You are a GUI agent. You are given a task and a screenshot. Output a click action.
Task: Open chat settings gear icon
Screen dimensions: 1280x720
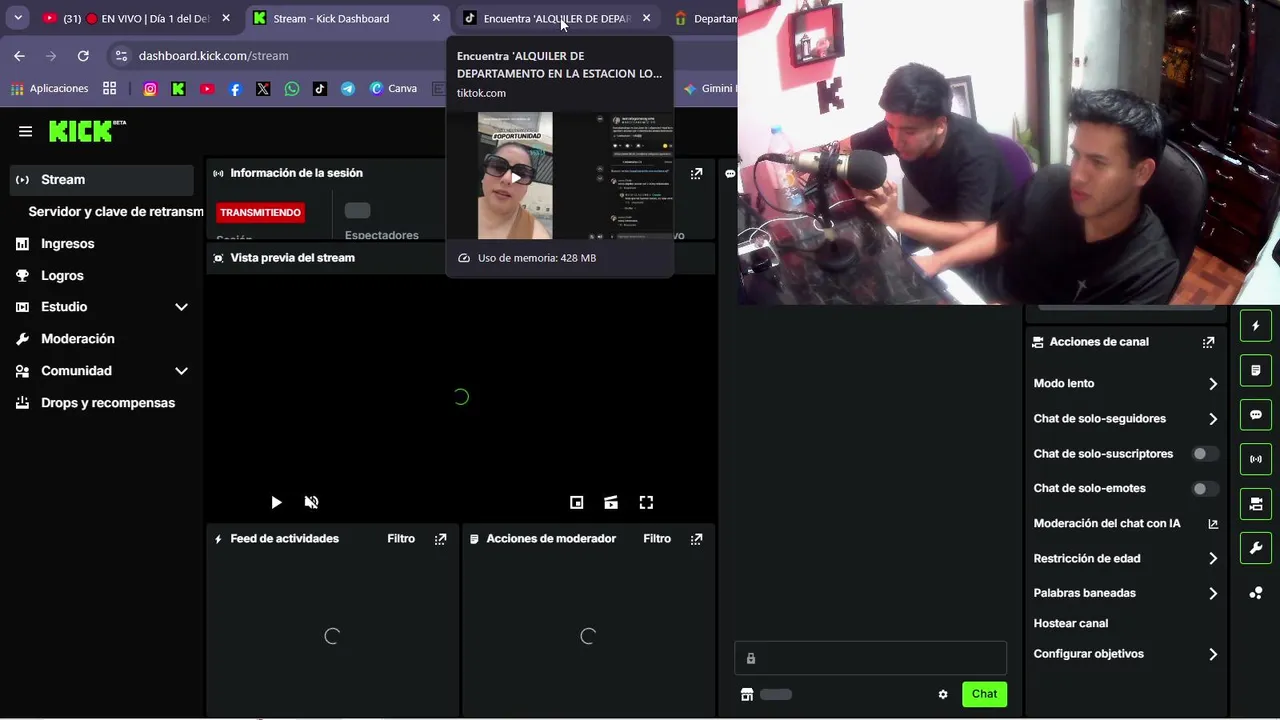tap(943, 694)
